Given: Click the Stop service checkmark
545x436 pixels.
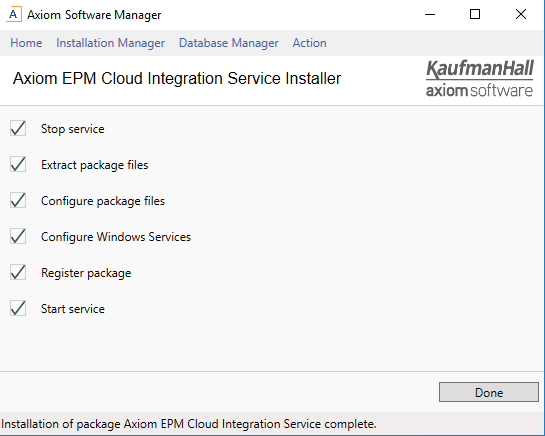Looking at the screenshot, I should click(18, 128).
